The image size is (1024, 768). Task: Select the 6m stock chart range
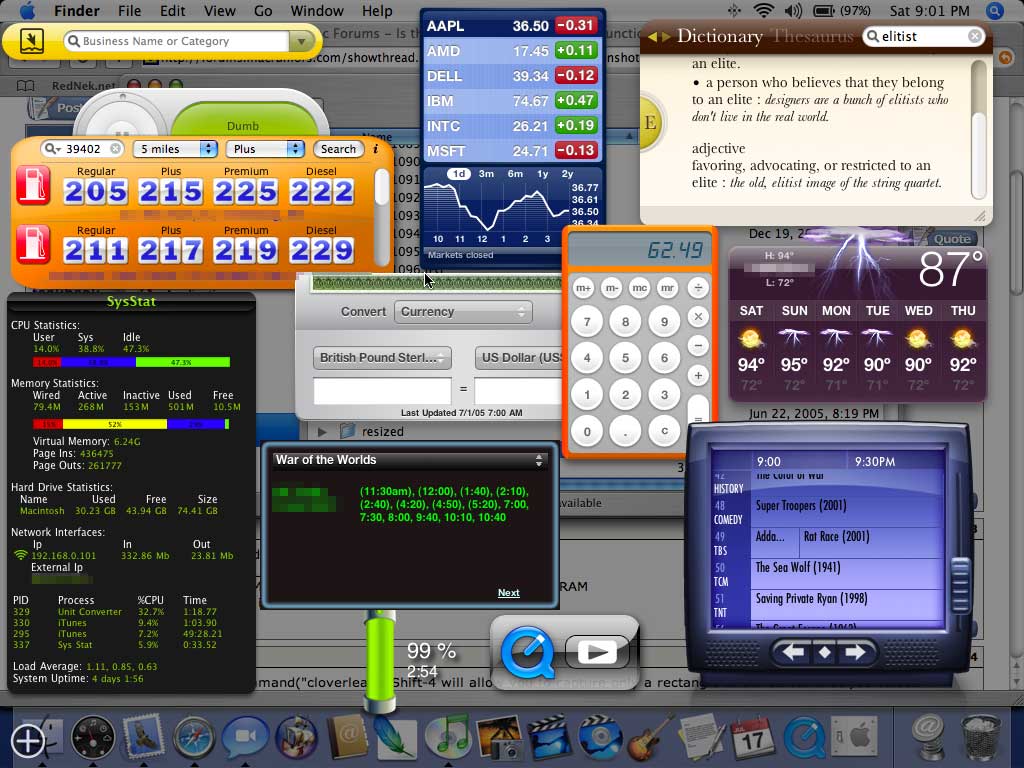tap(515, 174)
